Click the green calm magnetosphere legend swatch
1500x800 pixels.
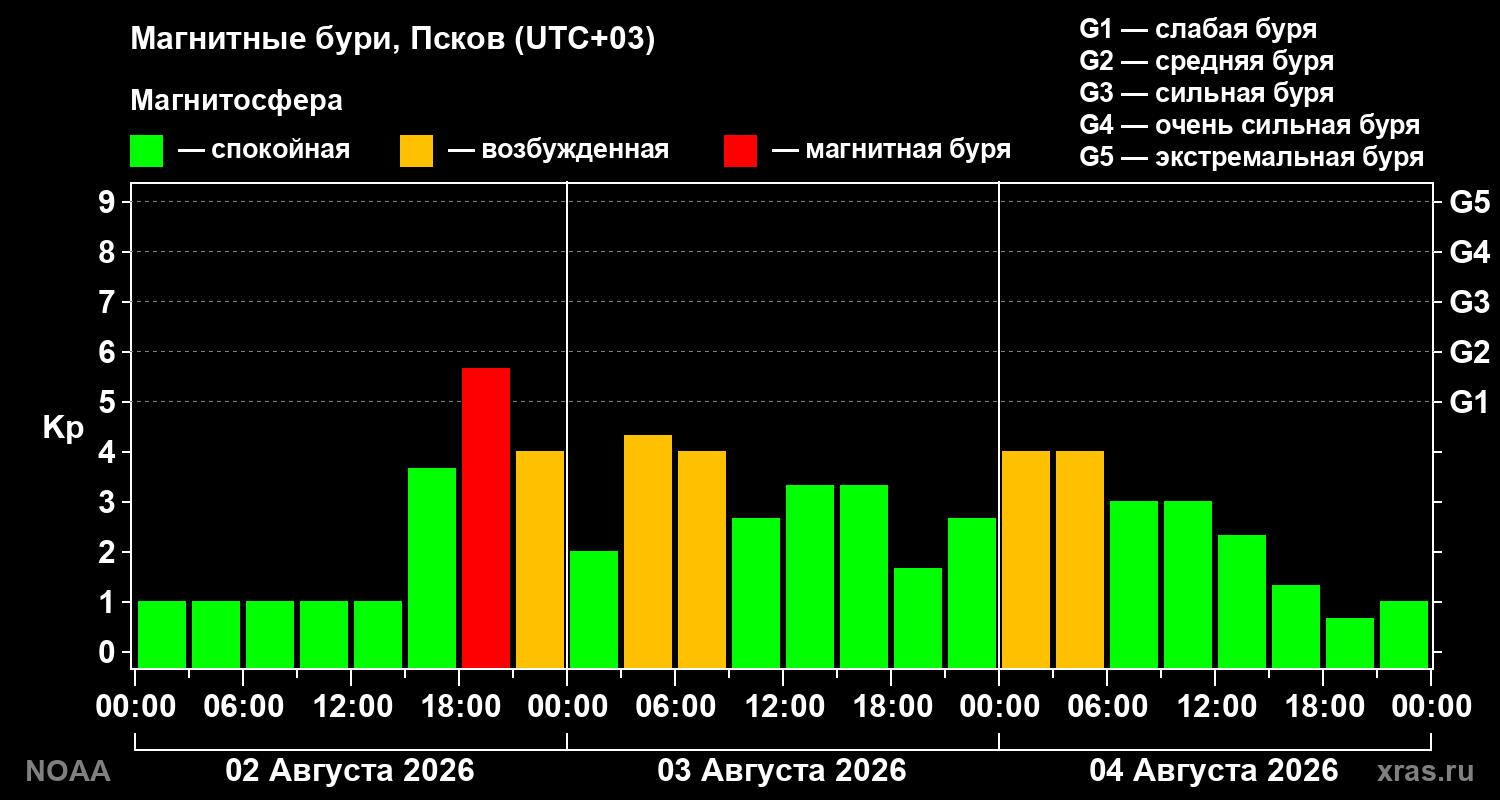coord(146,151)
